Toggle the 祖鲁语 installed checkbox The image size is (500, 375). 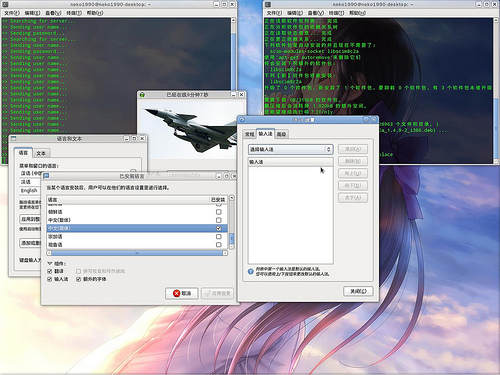click(x=219, y=245)
